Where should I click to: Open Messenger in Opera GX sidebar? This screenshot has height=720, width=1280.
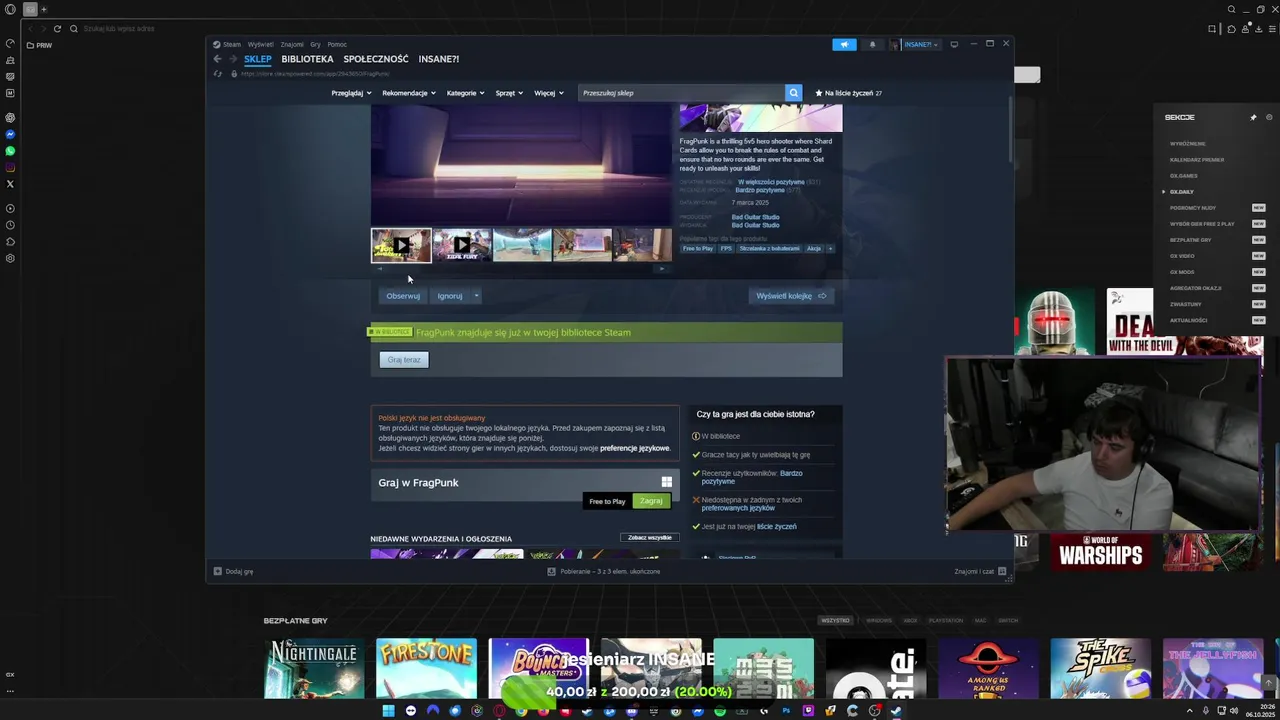click(10, 134)
